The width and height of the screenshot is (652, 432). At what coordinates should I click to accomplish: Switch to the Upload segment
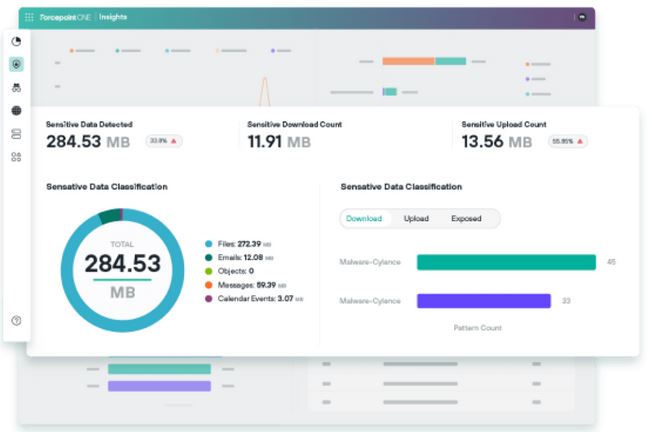click(416, 218)
